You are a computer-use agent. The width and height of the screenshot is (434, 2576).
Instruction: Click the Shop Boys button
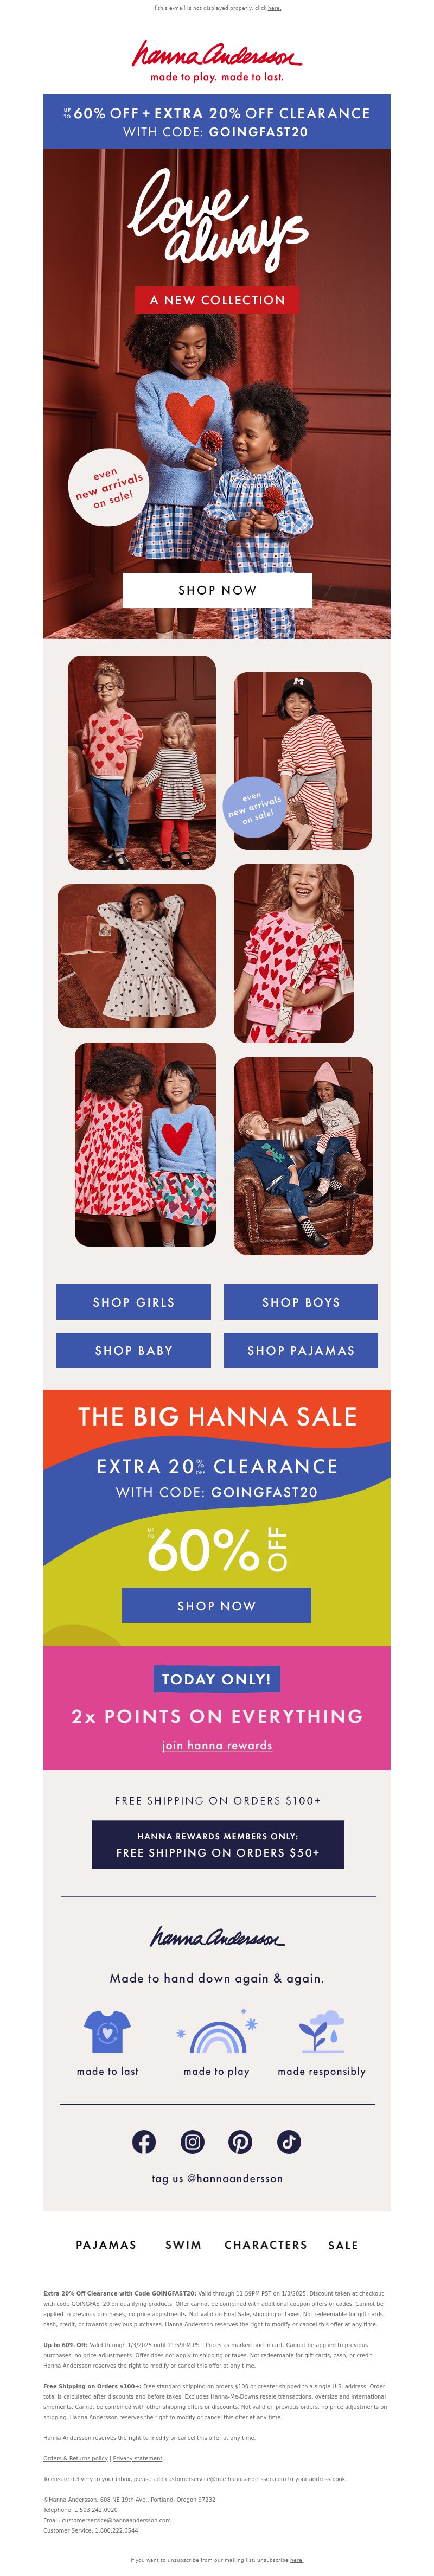click(301, 1301)
